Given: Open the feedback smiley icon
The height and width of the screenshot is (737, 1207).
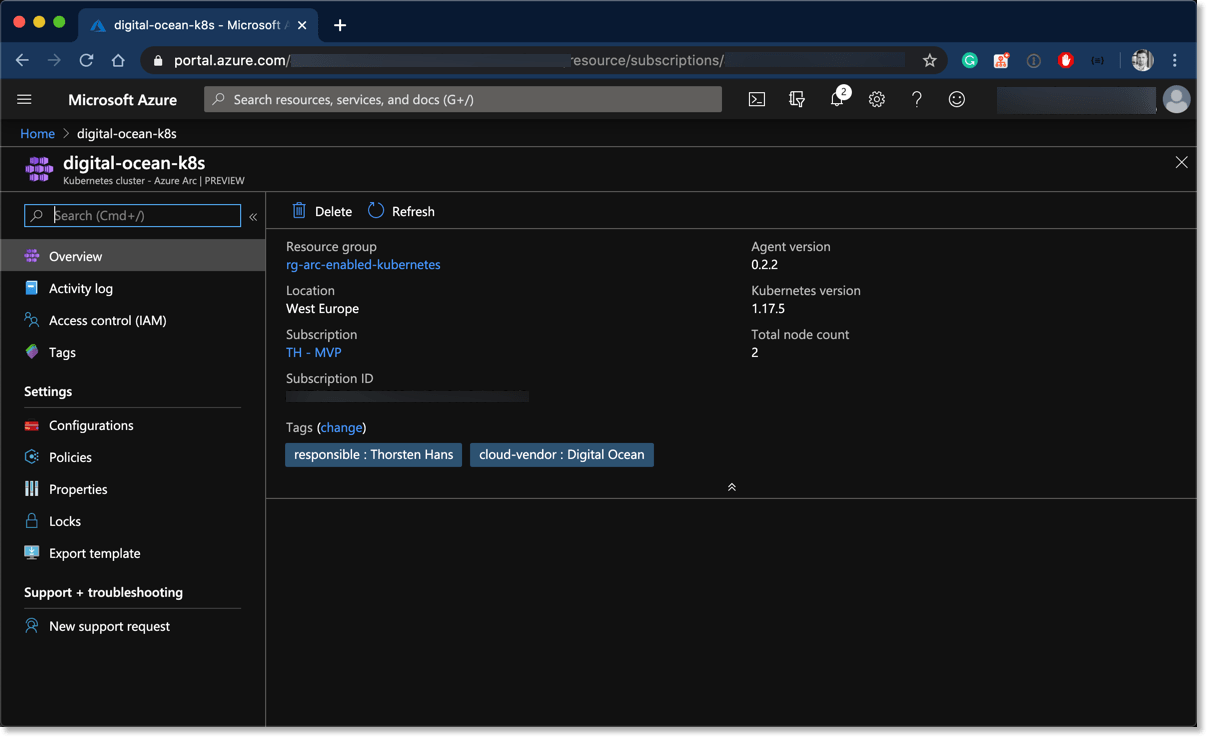Looking at the screenshot, I should pyautogui.click(x=957, y=99).
